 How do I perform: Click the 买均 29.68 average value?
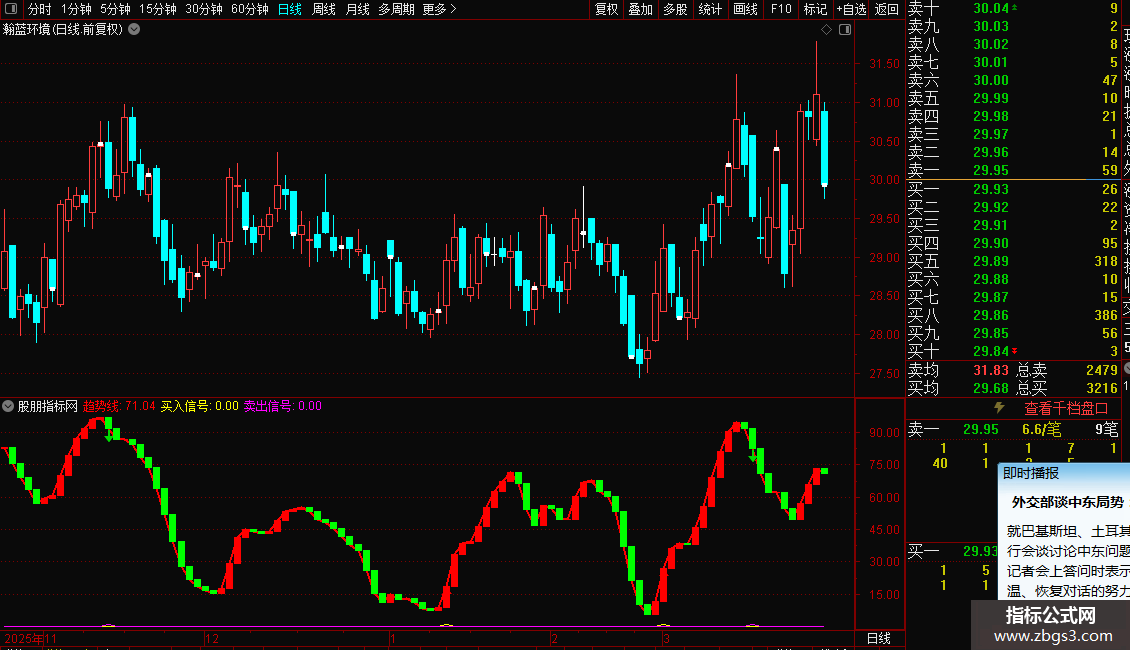[991, 388]
